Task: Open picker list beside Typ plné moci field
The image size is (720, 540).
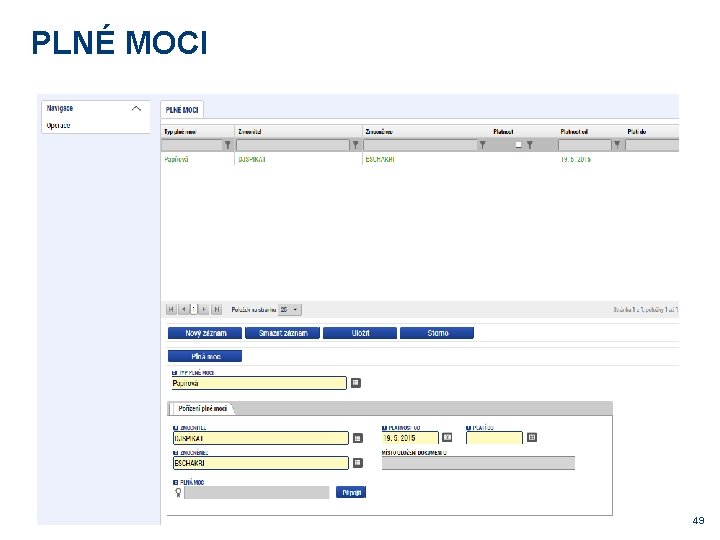Action: 356,382
